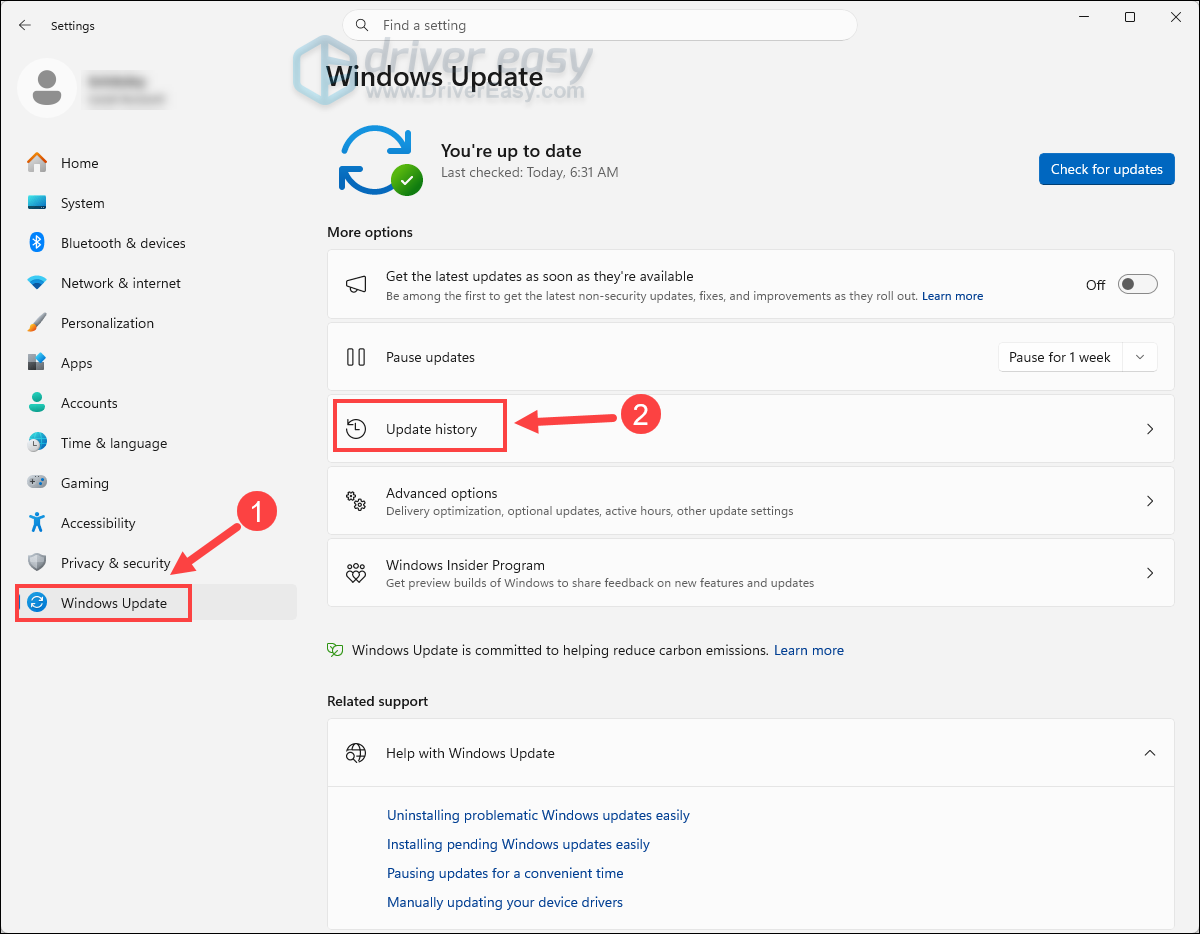Open Network & internet settings
Image resolution: width=1200 pixels, height=934 pixels.
click(157, 283)
